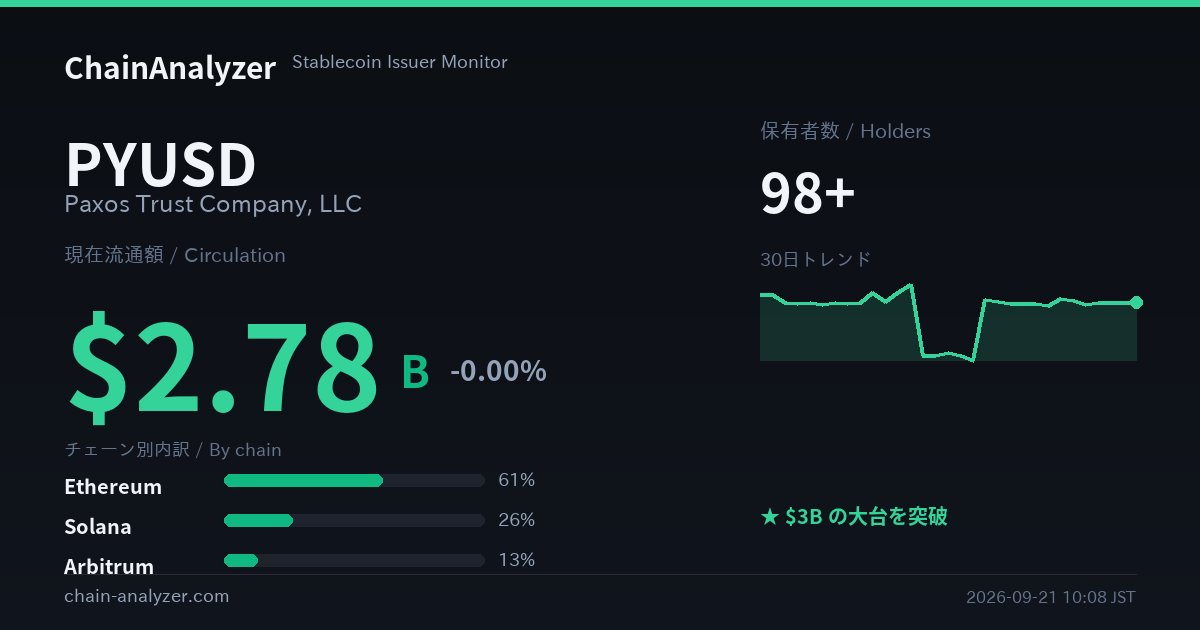Click the Ethereum share progress bar
The width and height of the screenshot is (1200, 630).
tap(354, 480)
